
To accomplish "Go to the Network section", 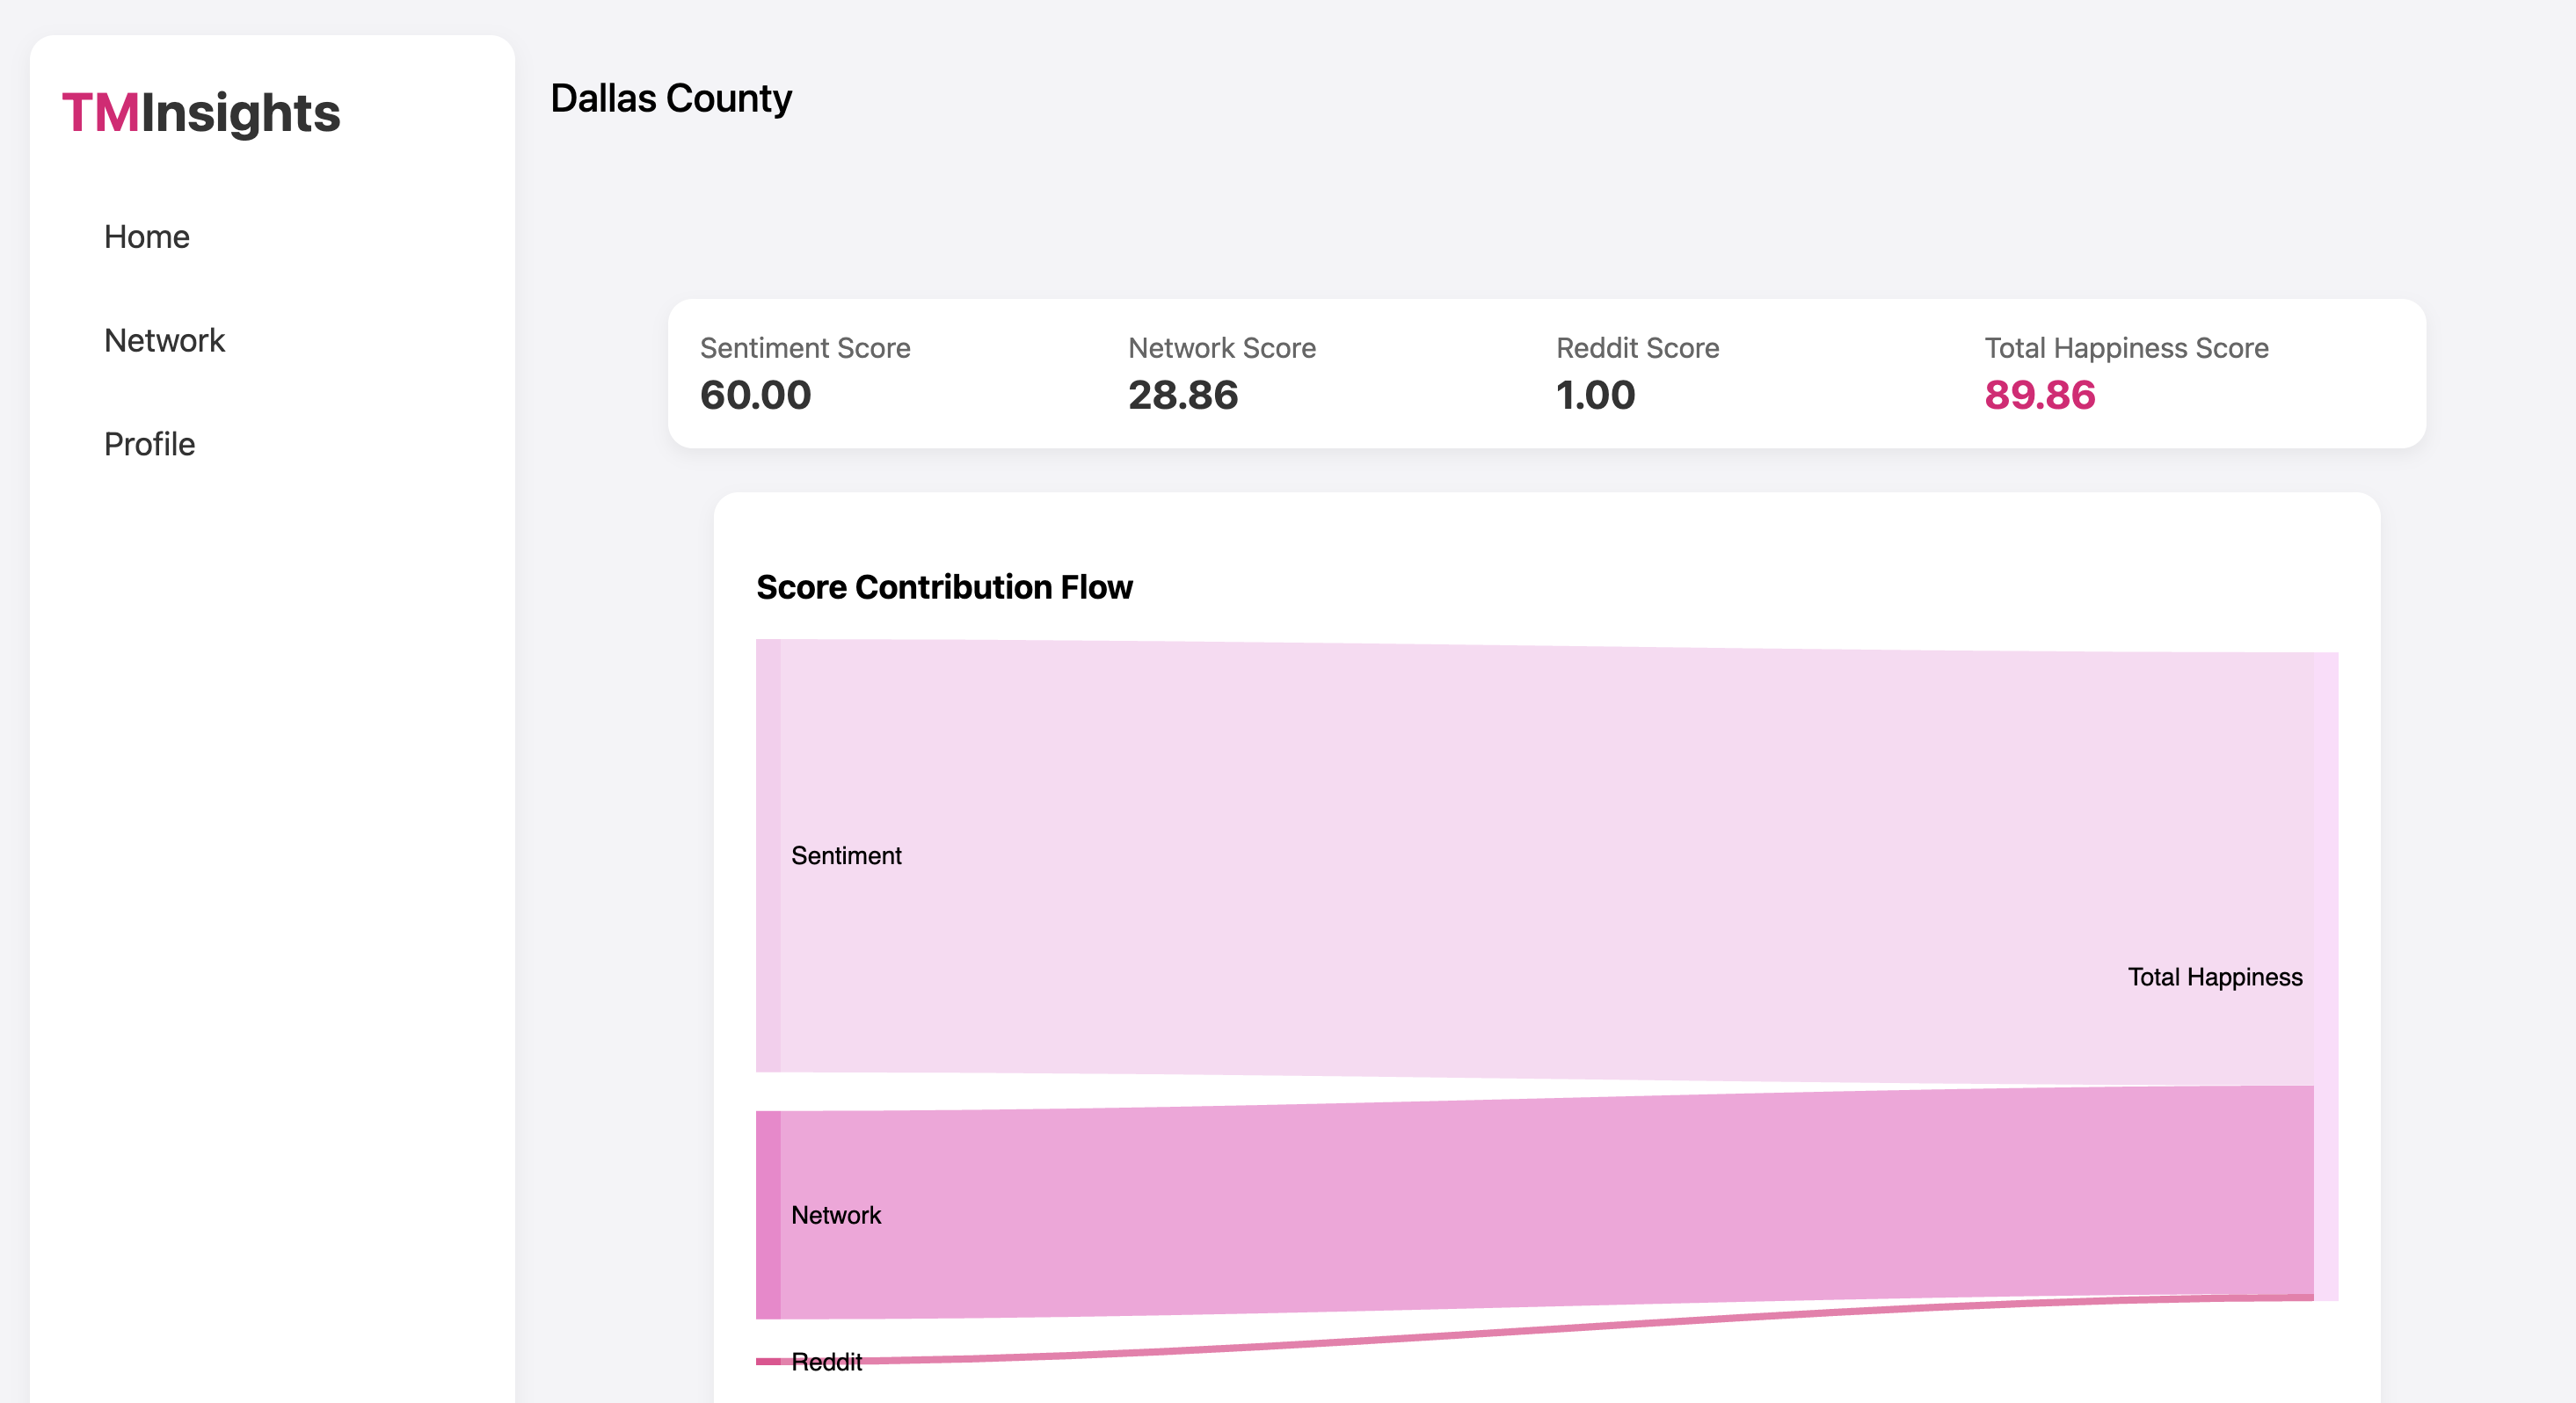I will pos(164,340).
